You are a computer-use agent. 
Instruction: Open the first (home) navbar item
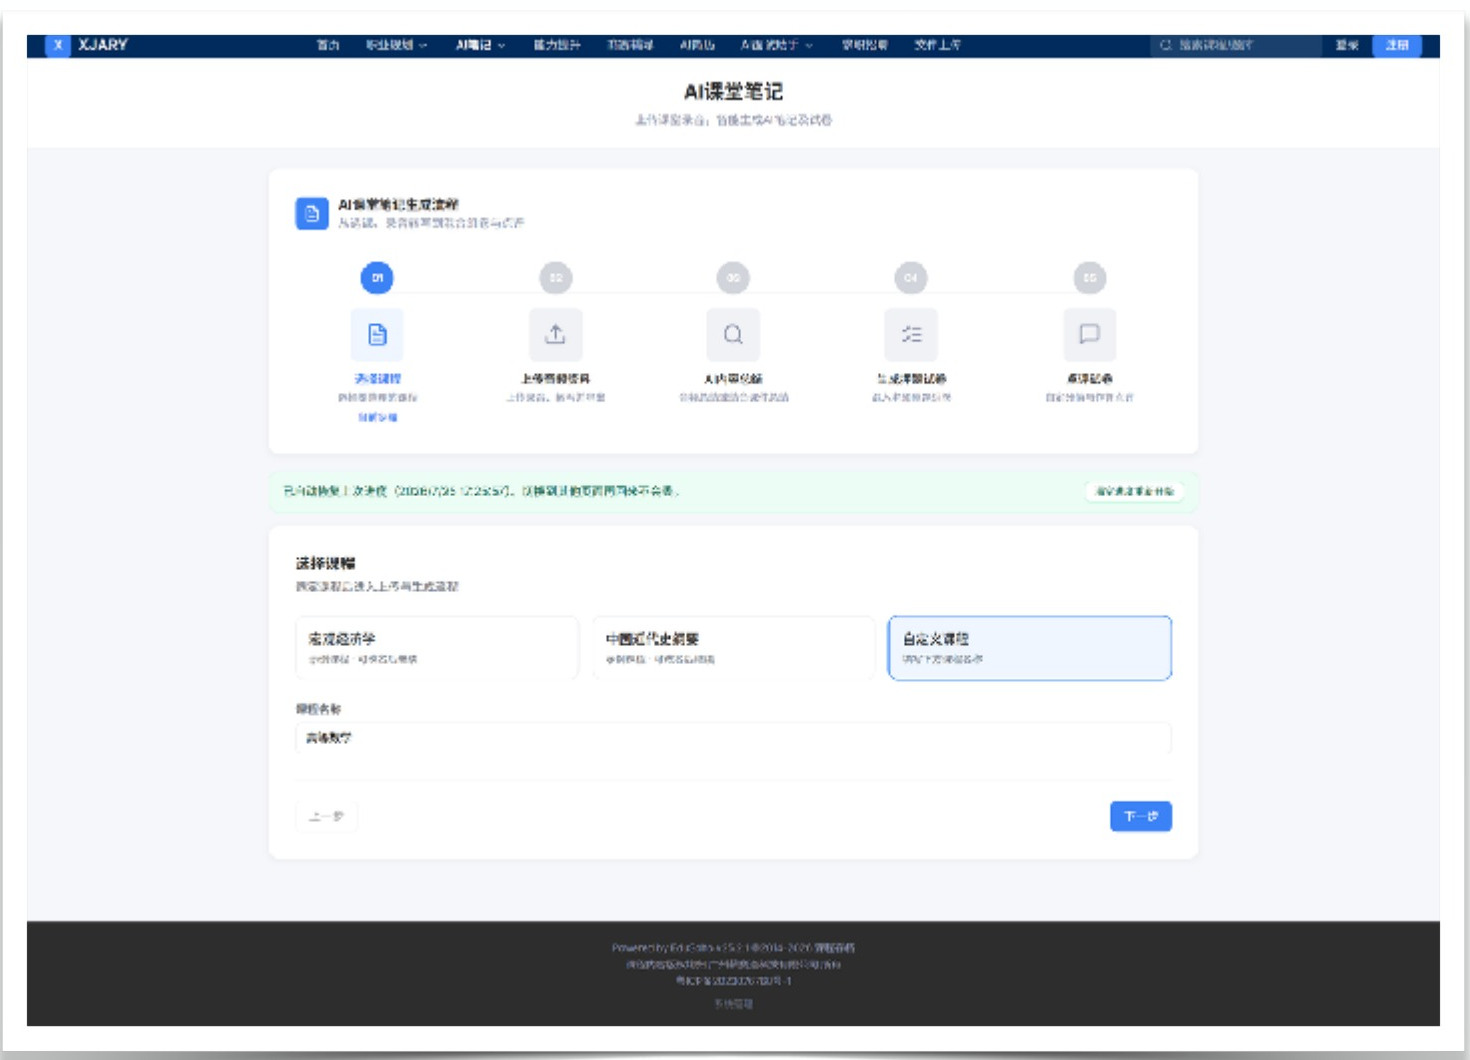point(328,45)
